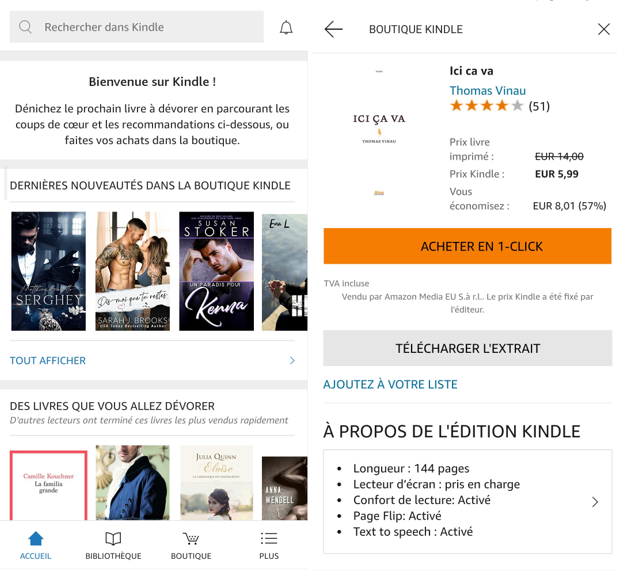
Task: Click the Kindle price EUR 5,99
Action: [x=556, y=174]
